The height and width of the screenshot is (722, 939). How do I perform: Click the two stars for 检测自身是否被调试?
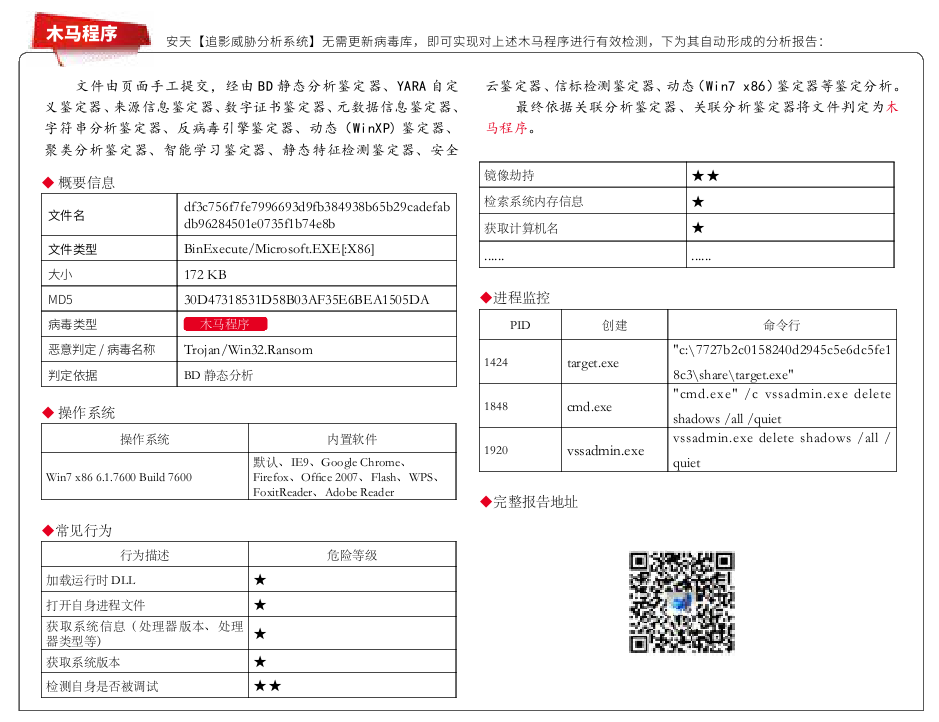(x=267, y=686)
